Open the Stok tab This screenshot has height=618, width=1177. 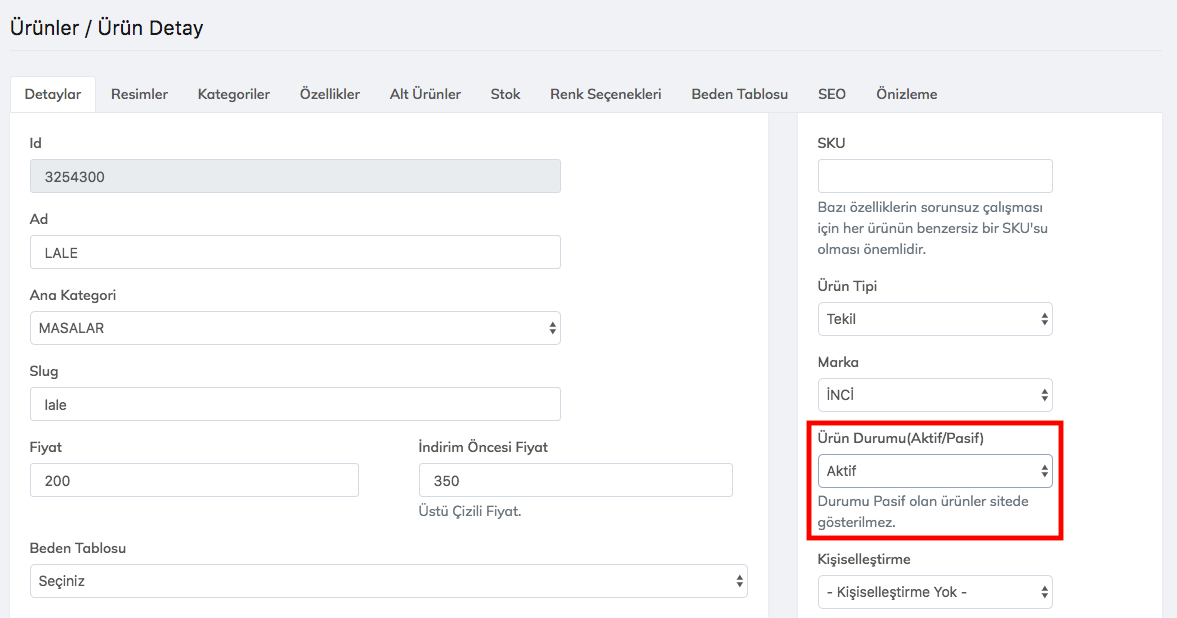coord(505,94)
